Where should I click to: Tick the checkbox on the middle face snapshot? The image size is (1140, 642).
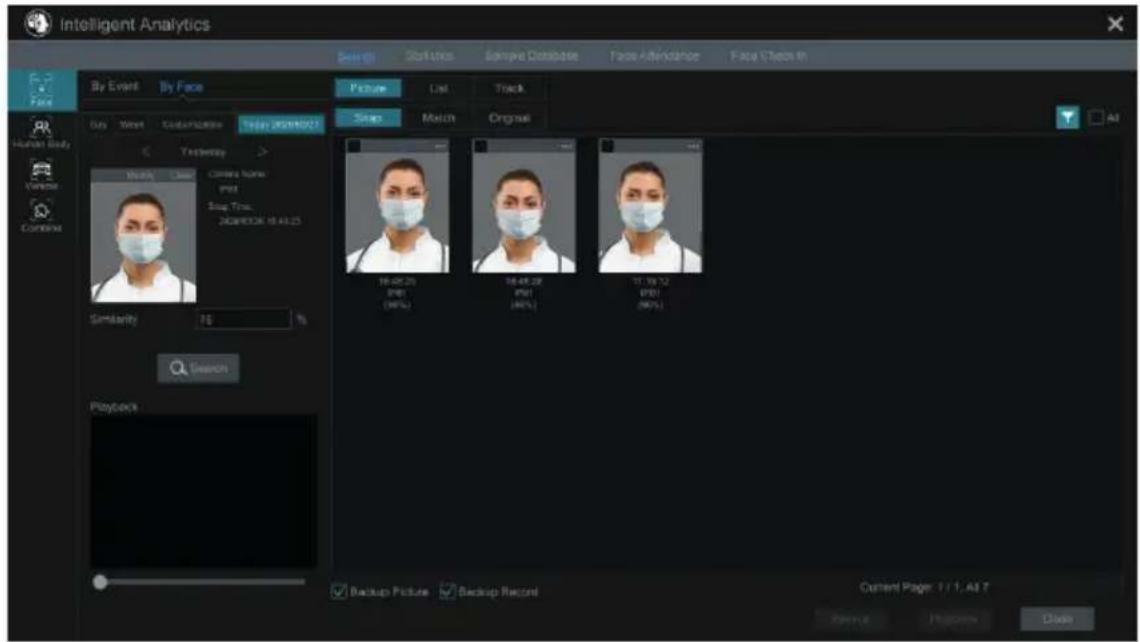tap(481, 146)
